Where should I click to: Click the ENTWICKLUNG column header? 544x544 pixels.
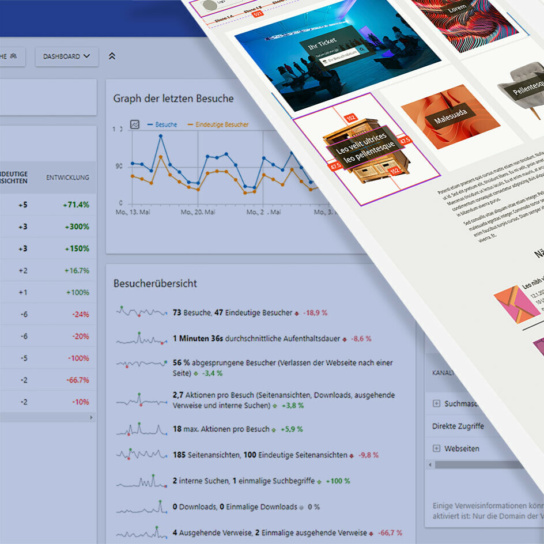pyautogui.click(x=68, y=178)
